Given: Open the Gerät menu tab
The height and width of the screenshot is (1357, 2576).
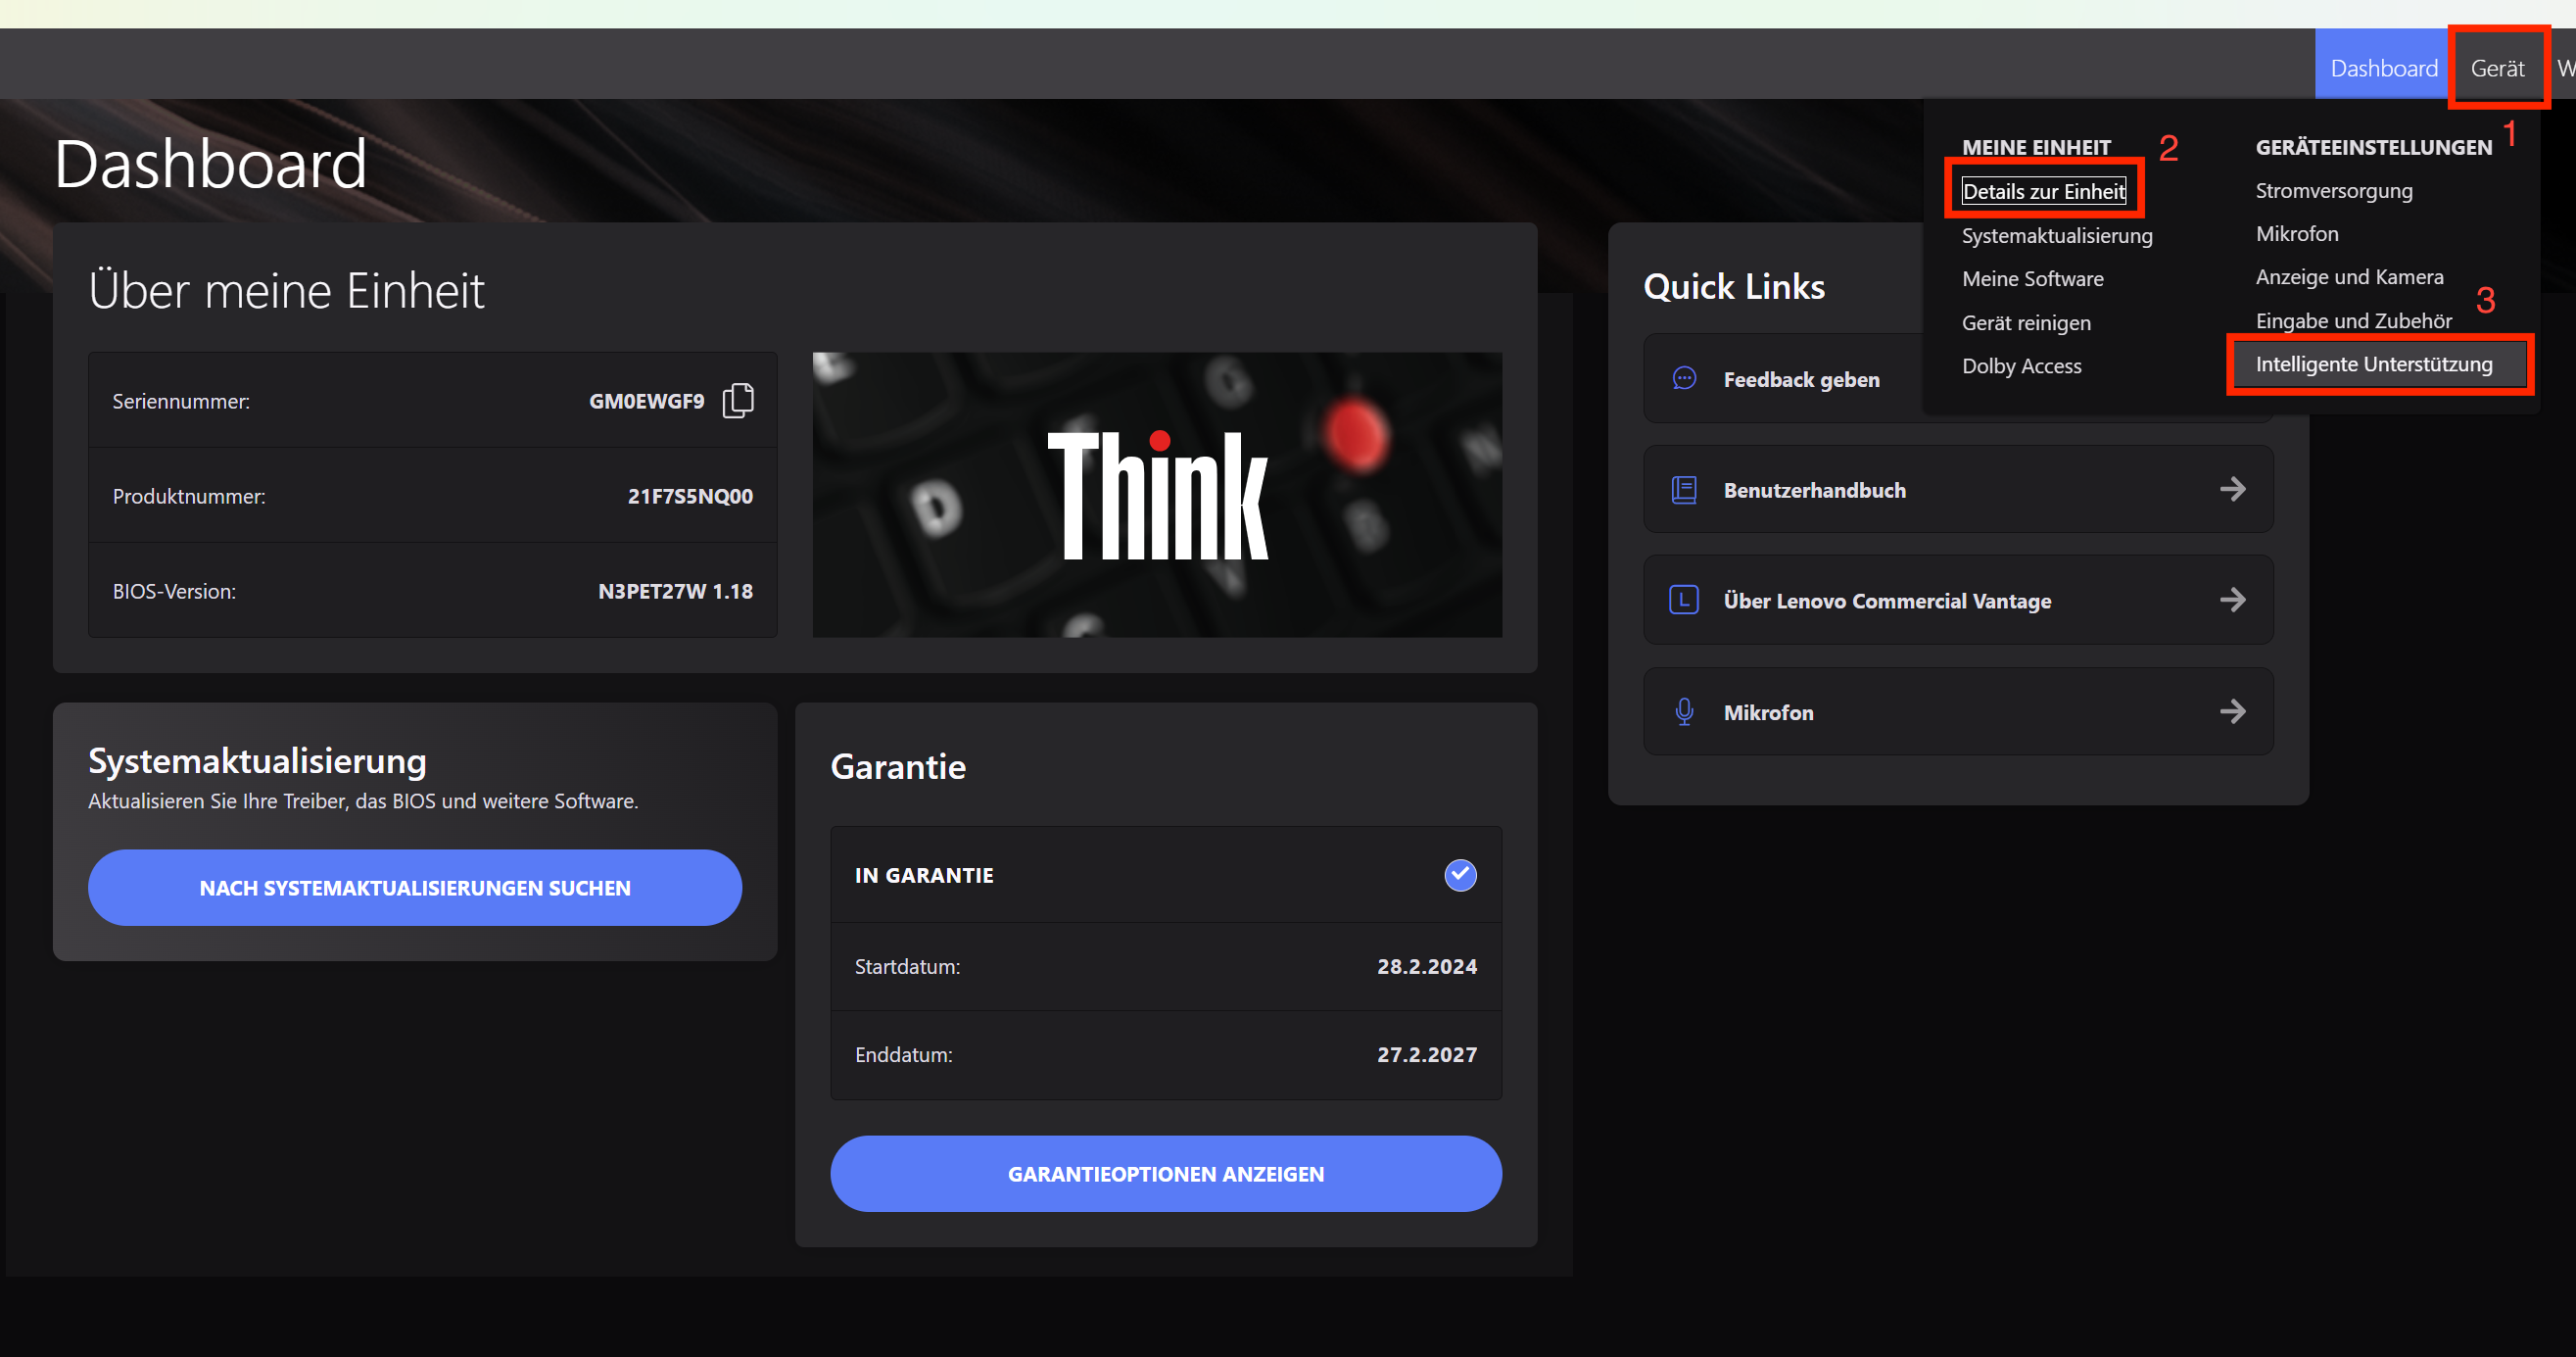Looking at the screenshot, I should (x=2497, y=68).
